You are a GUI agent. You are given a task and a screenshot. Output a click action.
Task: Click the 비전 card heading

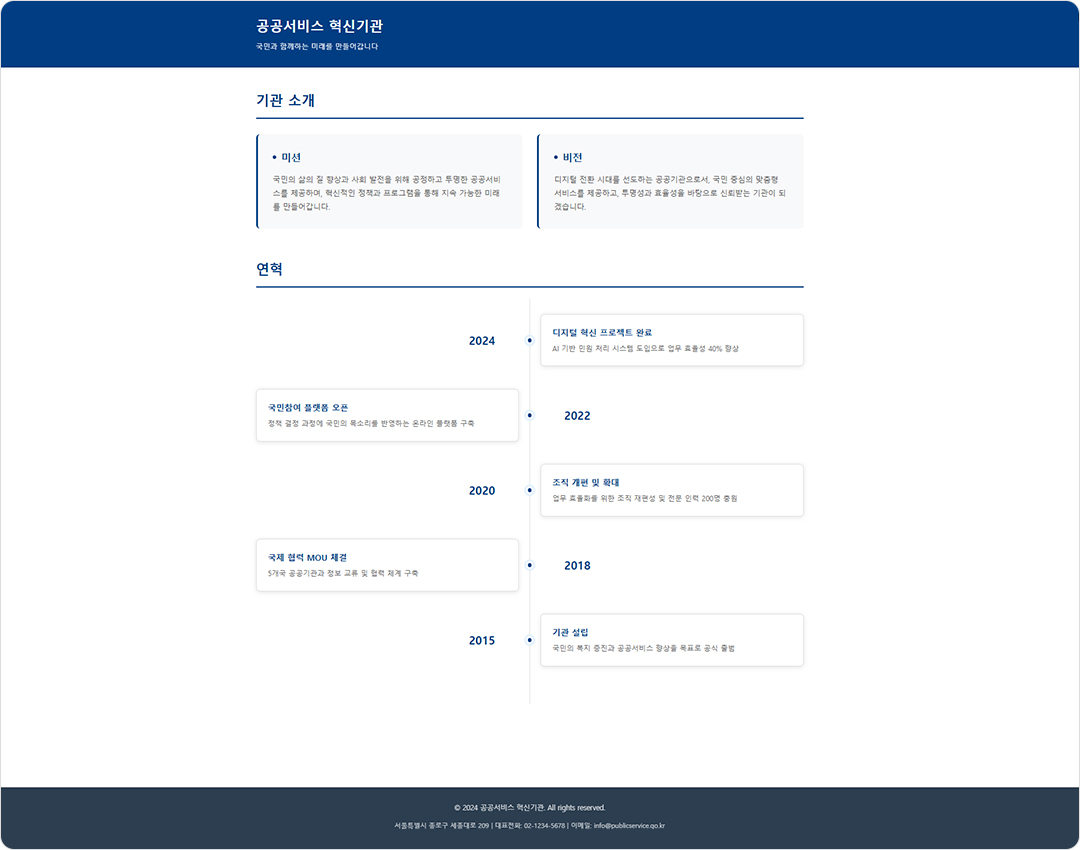(x=572, y=158)
